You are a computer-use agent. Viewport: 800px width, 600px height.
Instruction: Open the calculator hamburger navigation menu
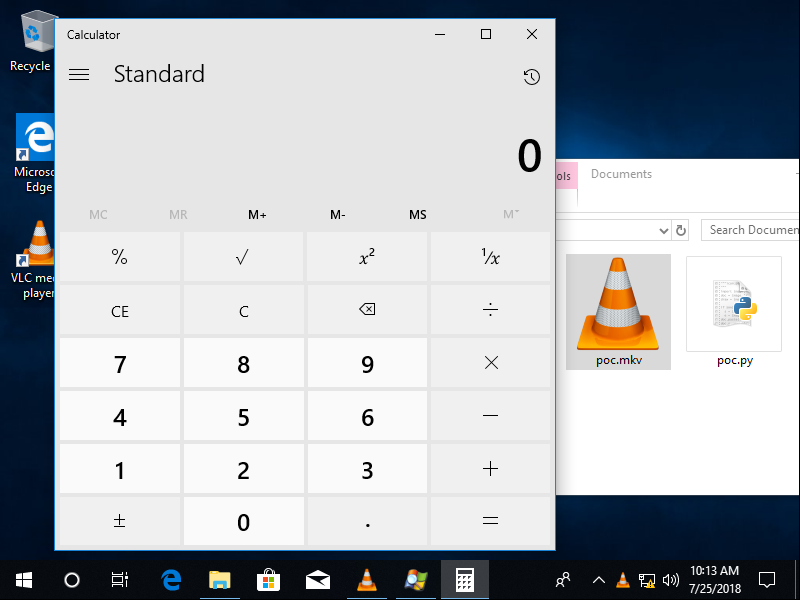(79, 75)
